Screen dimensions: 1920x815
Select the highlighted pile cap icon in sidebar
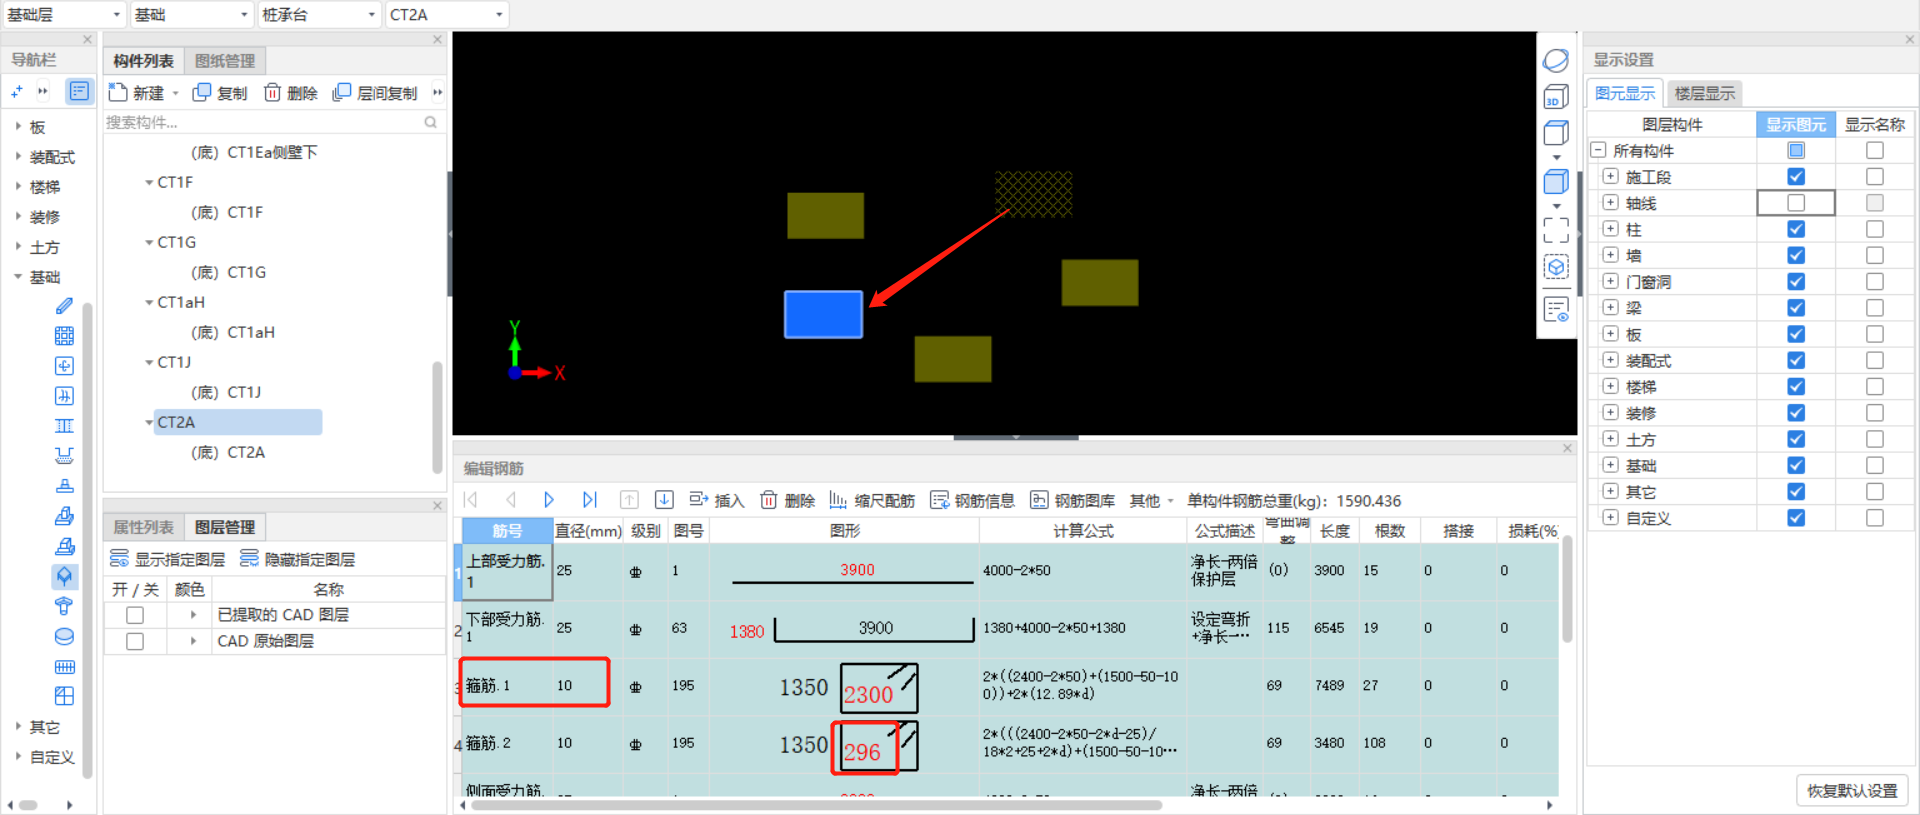click(64, 576)
